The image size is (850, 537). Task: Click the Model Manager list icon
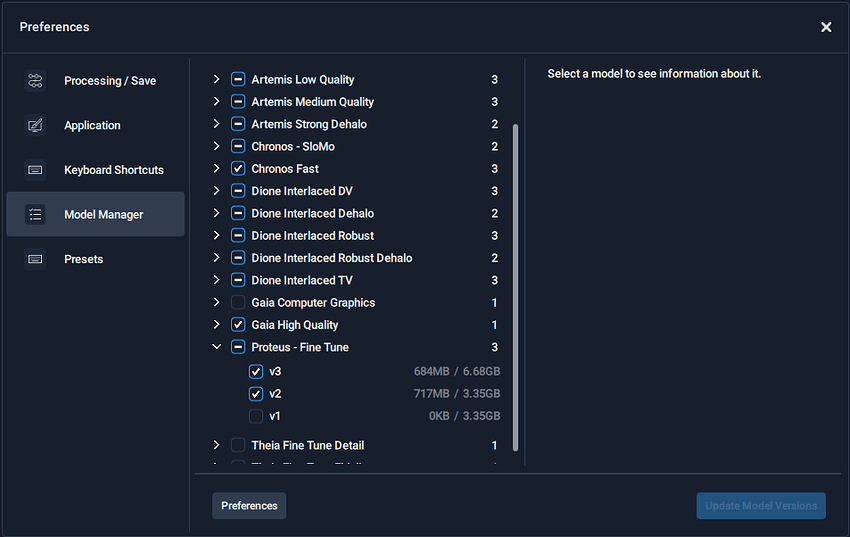pos(35,215)
